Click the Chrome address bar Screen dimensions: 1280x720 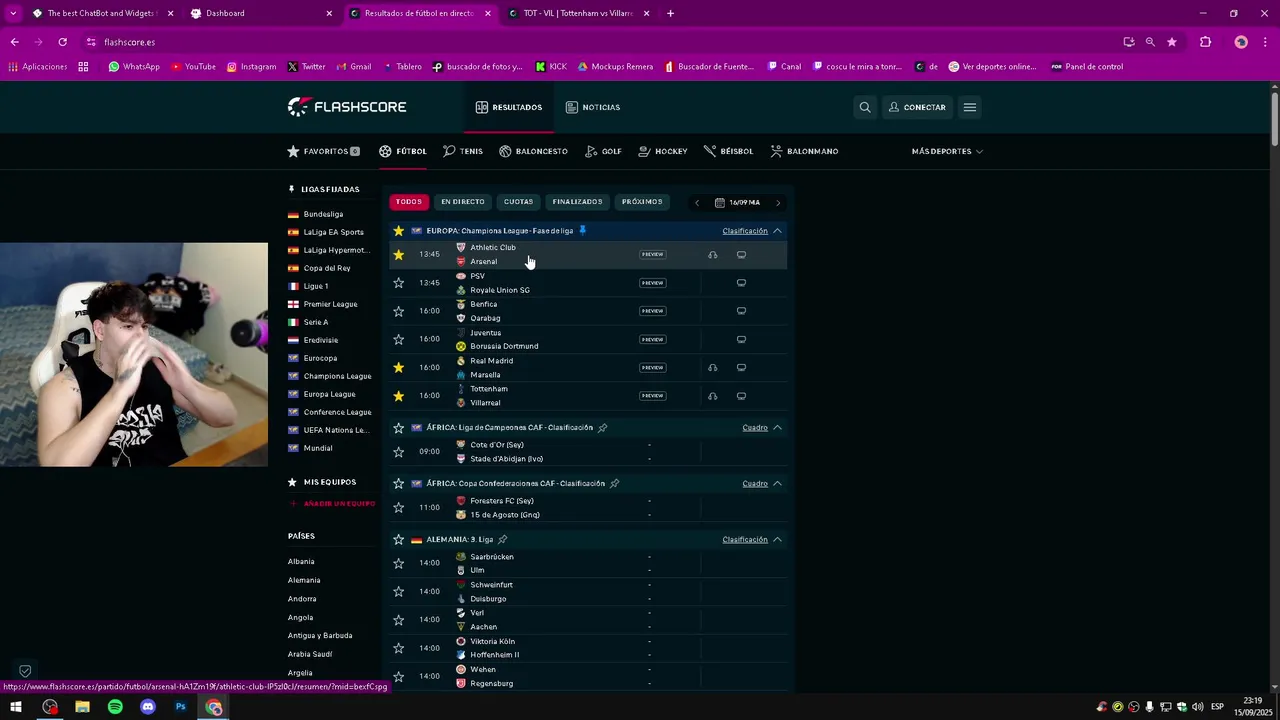click(600, 42)
